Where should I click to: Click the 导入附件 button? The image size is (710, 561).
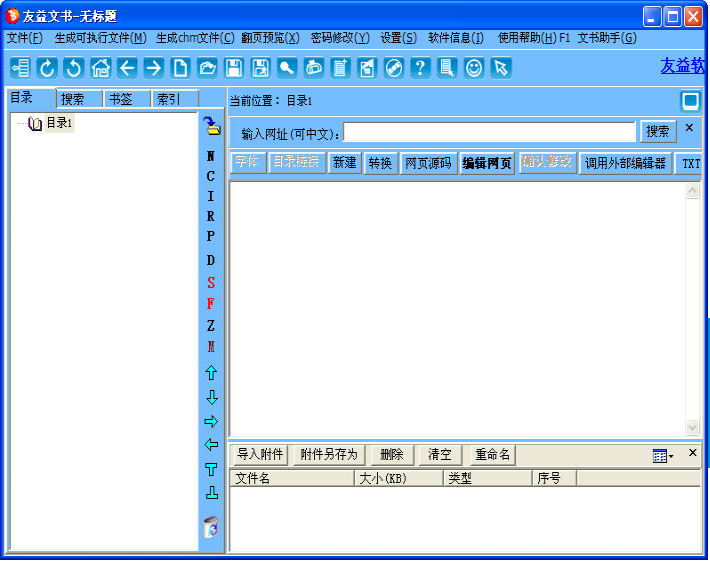(260, 455)
